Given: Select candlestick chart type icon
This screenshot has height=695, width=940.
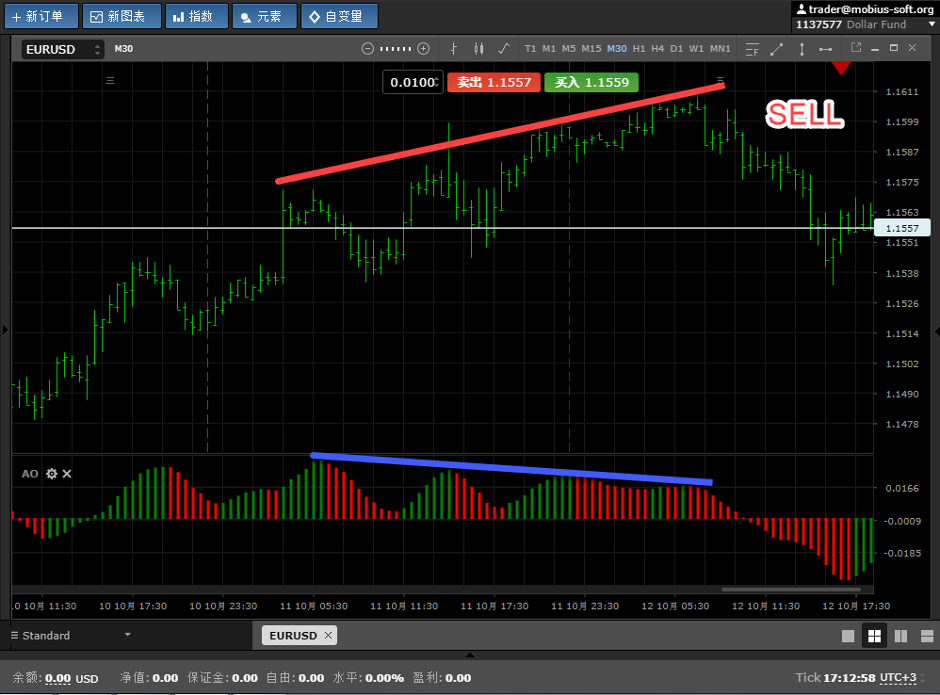Looking at the screenshot, I should coord(478,49).
